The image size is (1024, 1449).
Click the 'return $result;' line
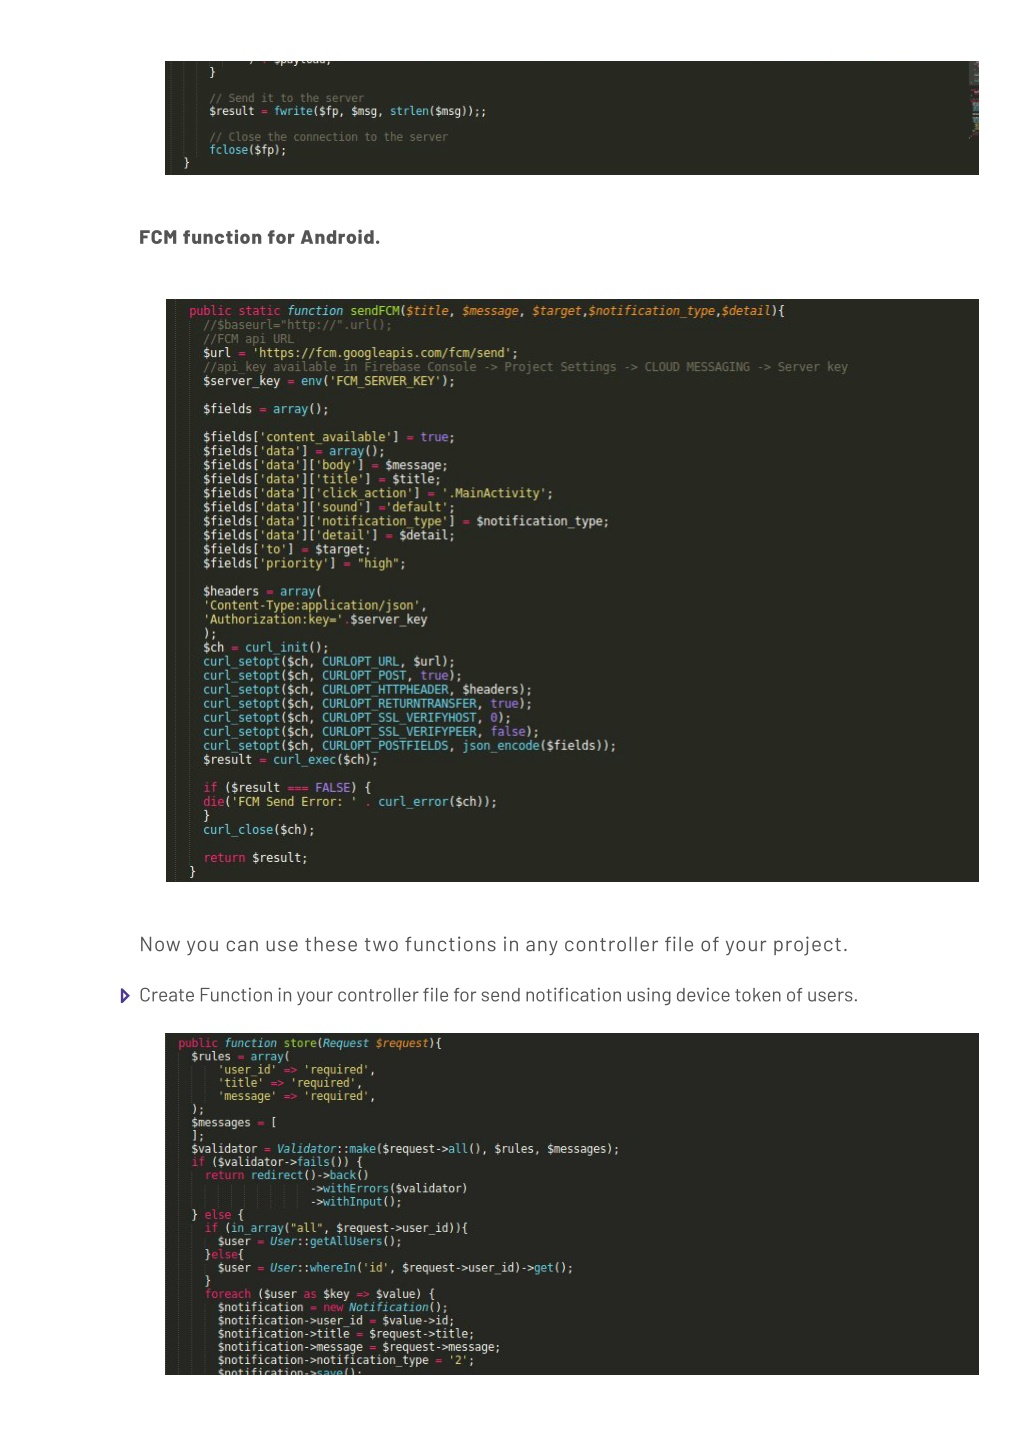255,857
